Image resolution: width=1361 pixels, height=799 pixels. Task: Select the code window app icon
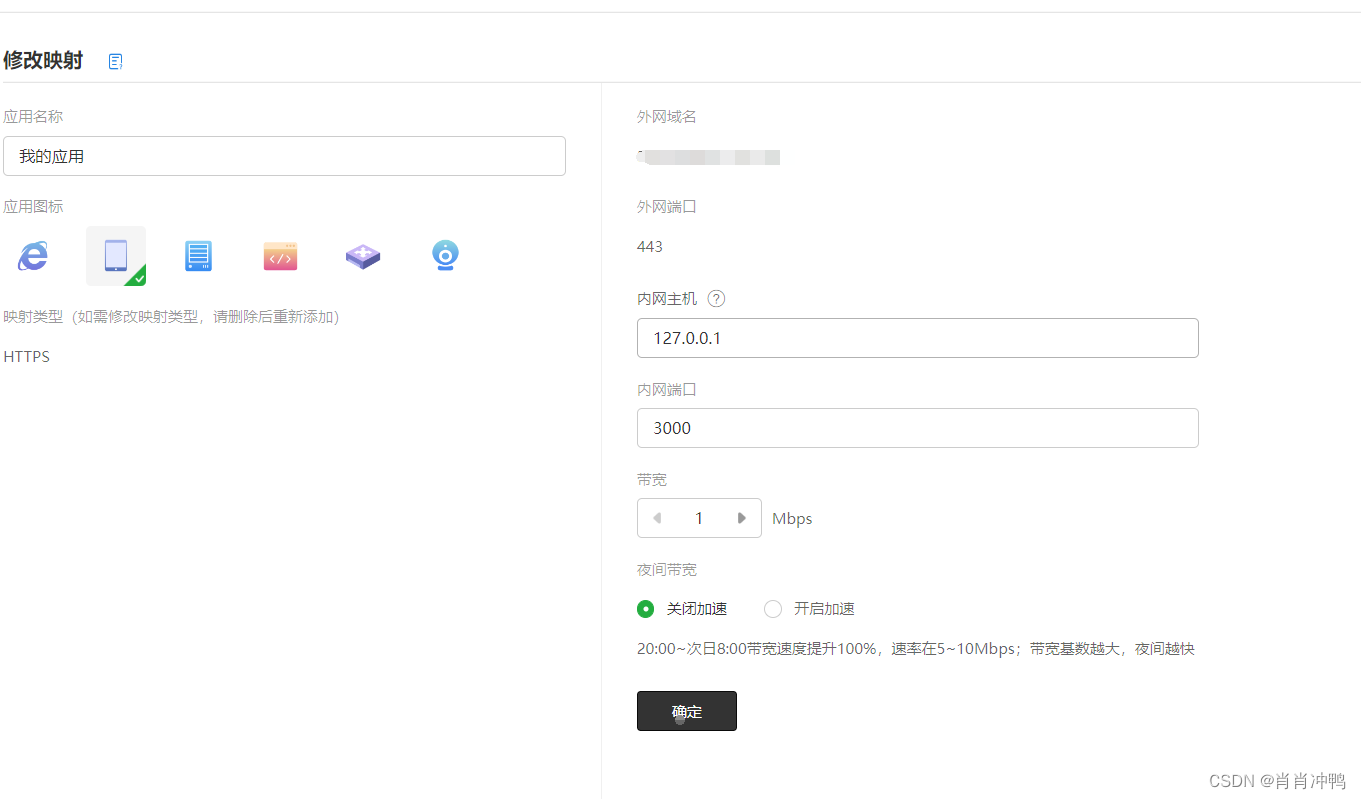(x=280, y=256)
